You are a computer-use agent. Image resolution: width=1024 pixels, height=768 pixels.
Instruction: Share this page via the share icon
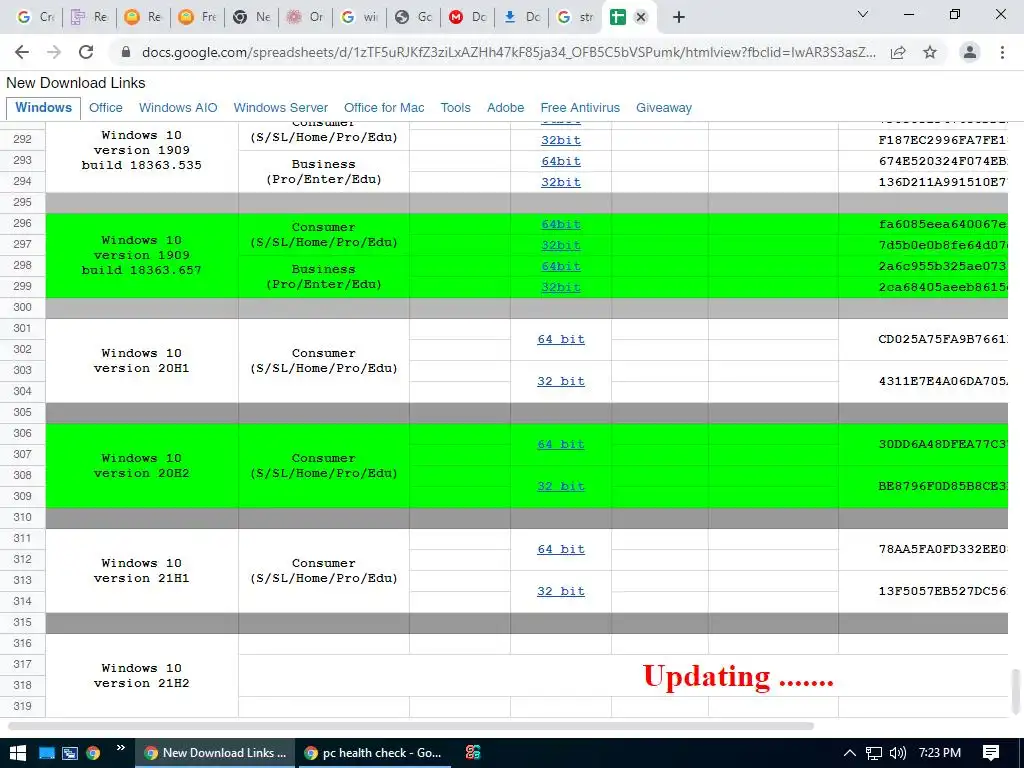pos(898,52)
